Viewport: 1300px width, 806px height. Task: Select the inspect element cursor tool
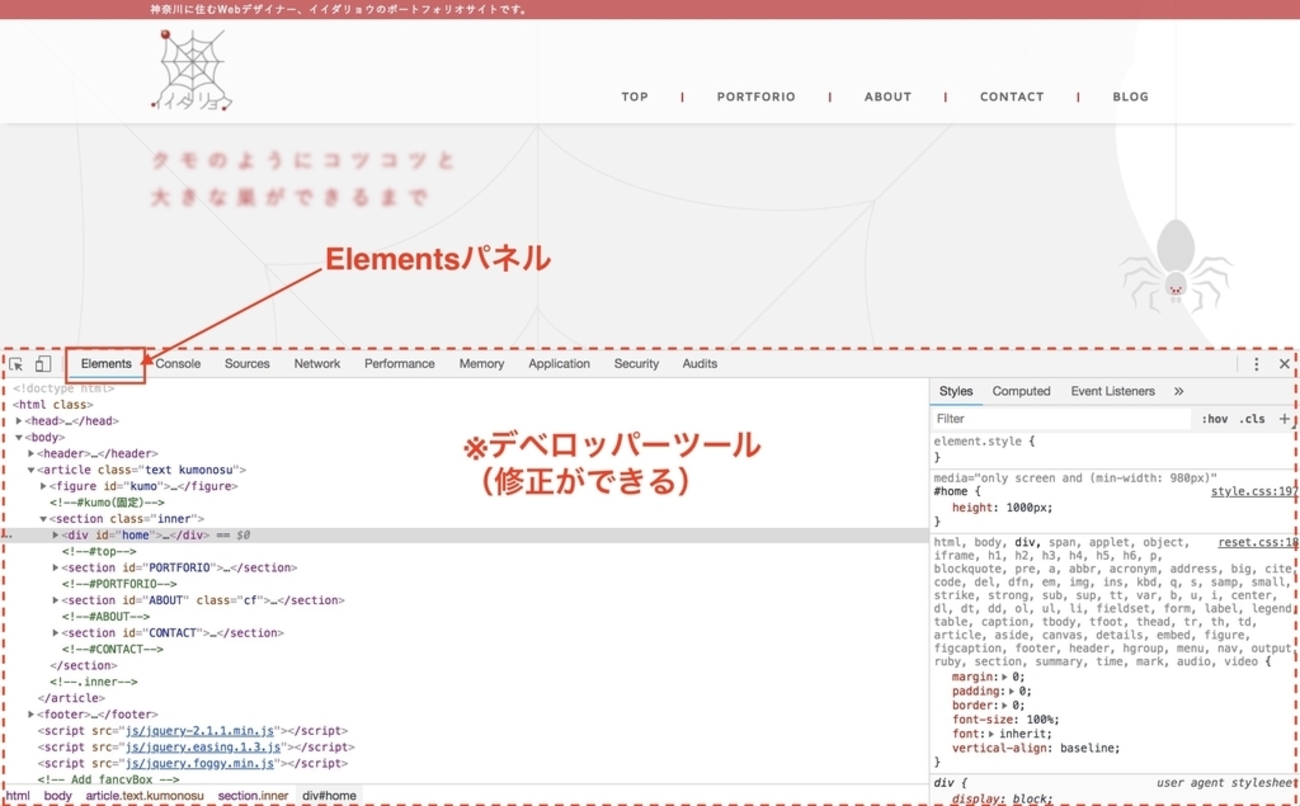click(16, 363)
